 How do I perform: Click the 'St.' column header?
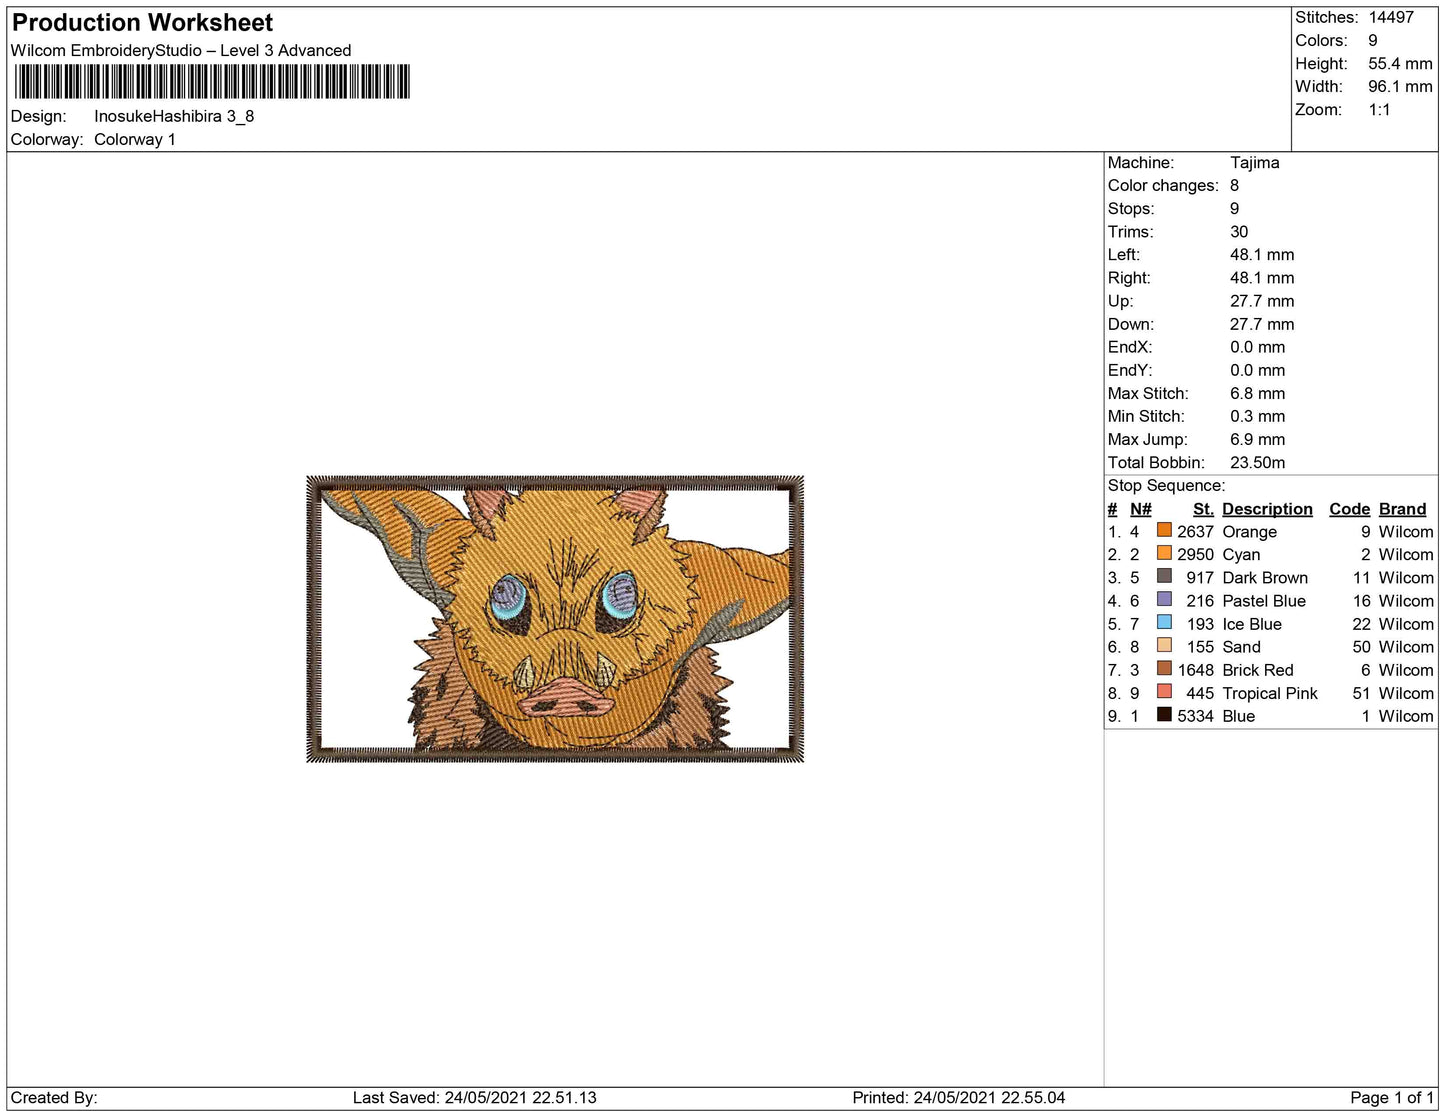coord(1203,508)
